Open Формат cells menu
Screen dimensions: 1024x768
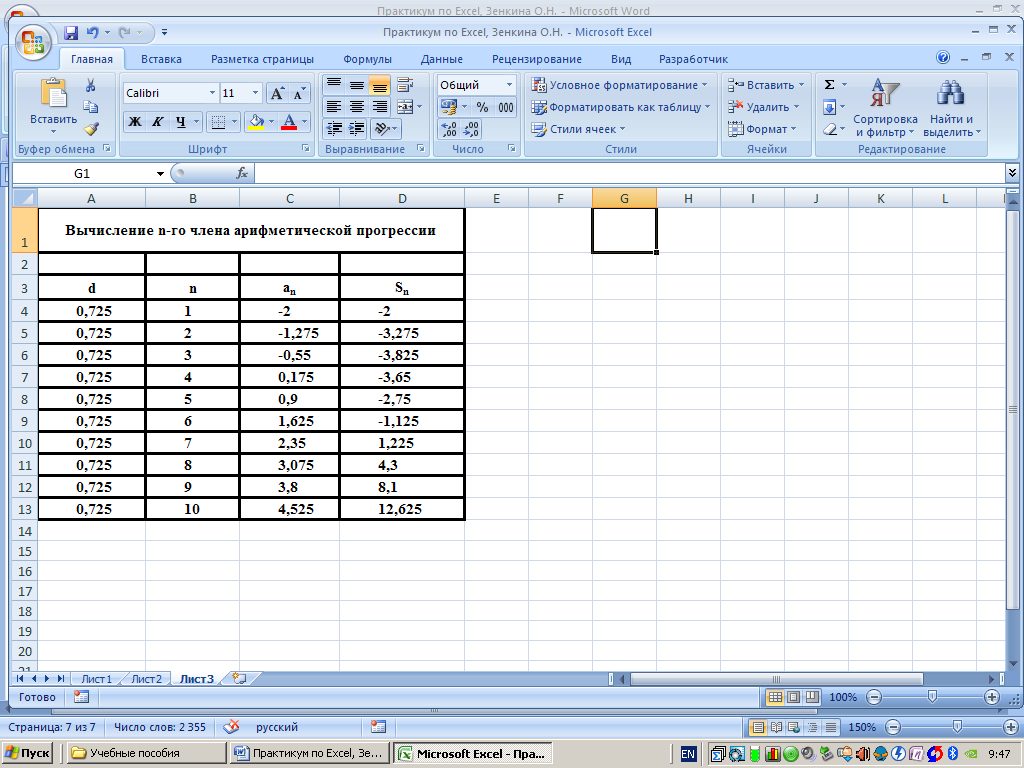pos(762,129)
